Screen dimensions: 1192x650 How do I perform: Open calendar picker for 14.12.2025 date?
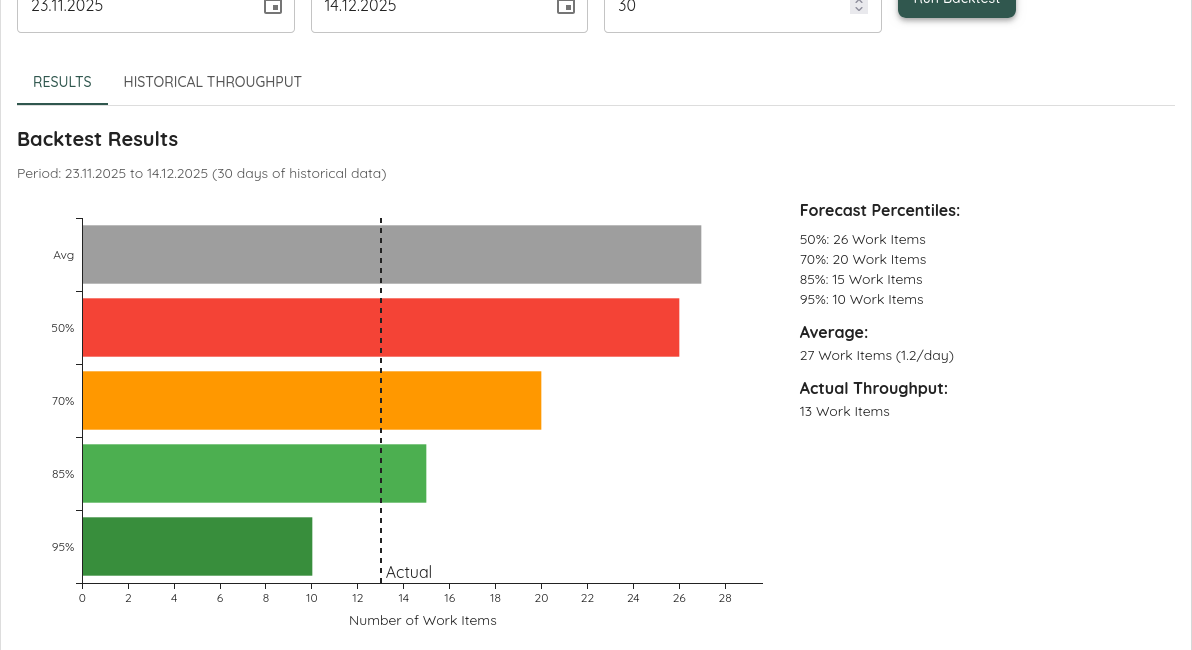pyautogui.click(x=566, y=7)
